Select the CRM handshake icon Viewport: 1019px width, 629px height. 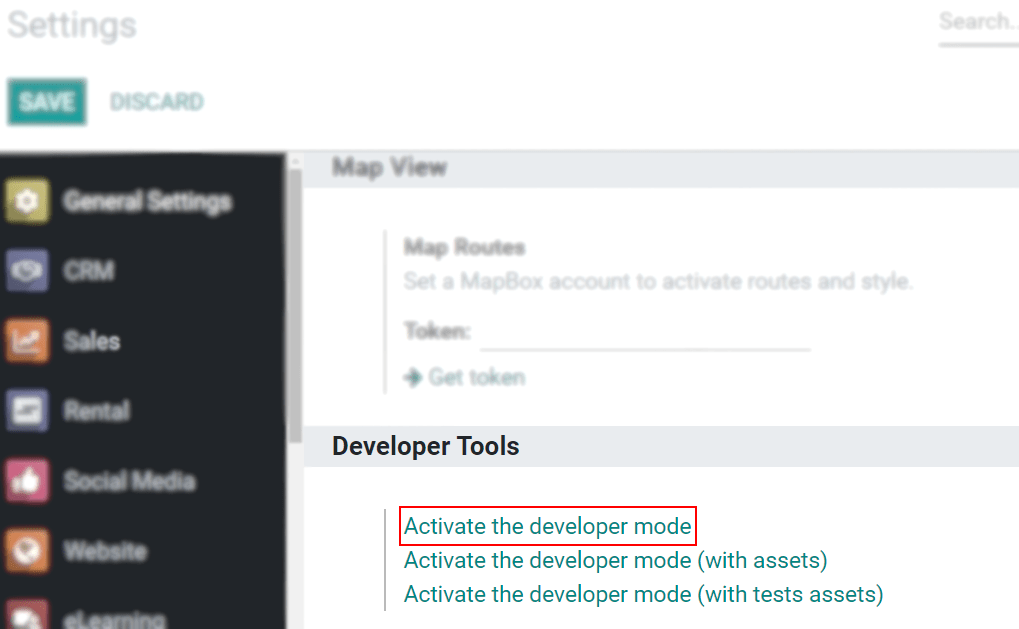click(x=27, y=270)
